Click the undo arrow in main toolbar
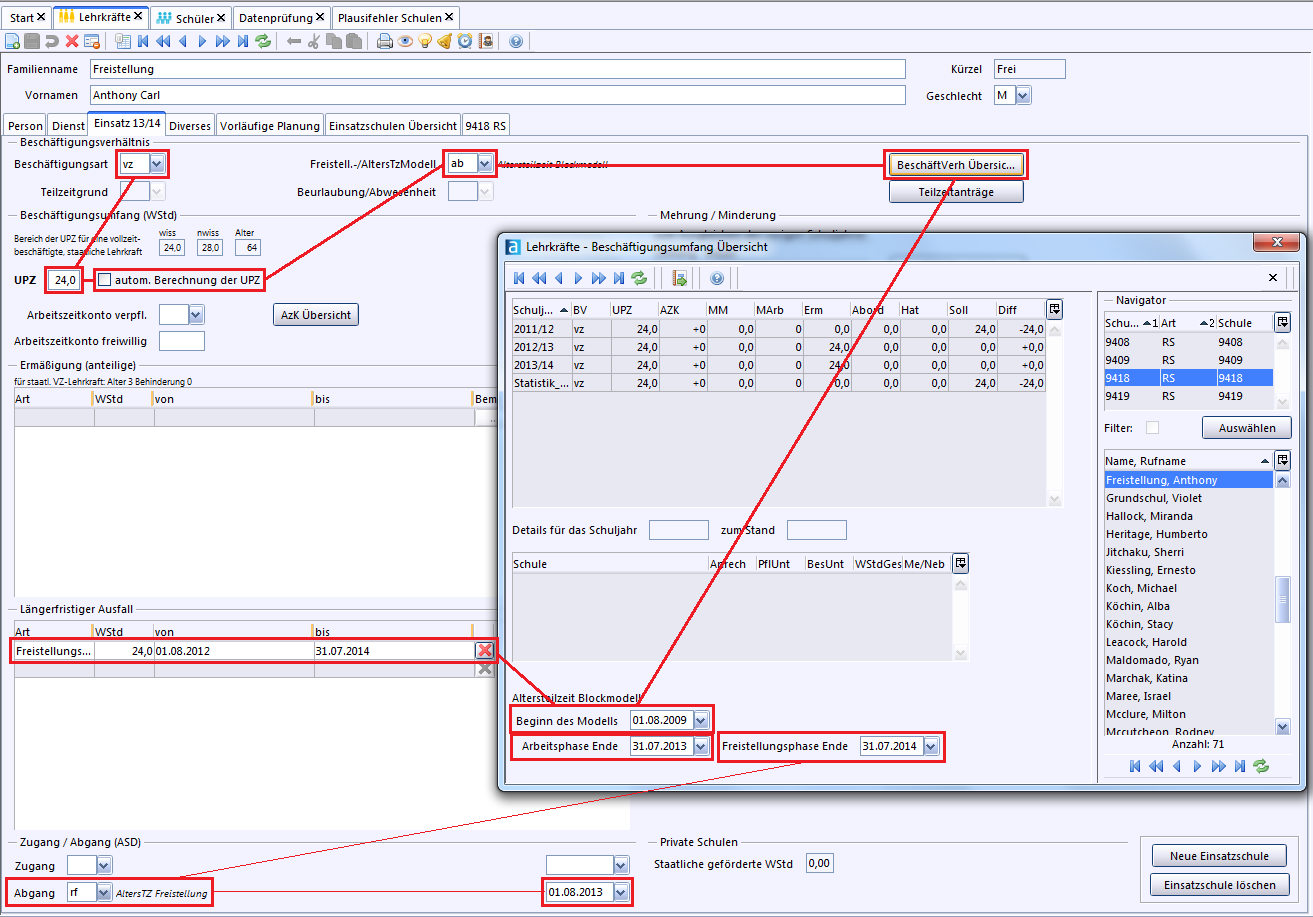1313x917 pixels. point(52,41)
